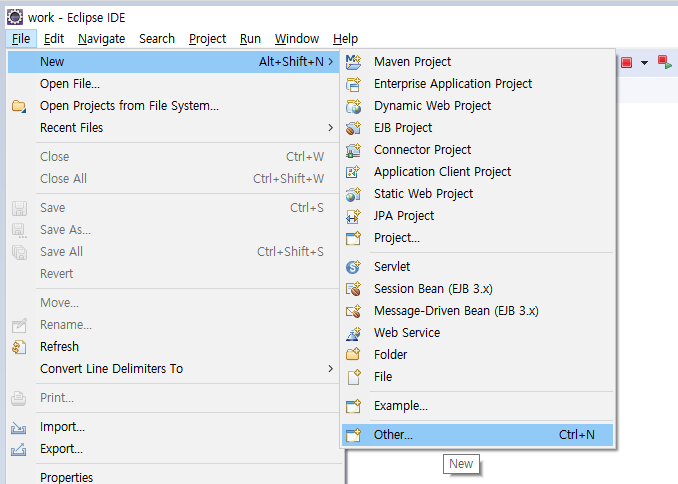The width and height of the screenshot is (678, 484).
Task: Select Connector Project entry
Action: [478, 150]
